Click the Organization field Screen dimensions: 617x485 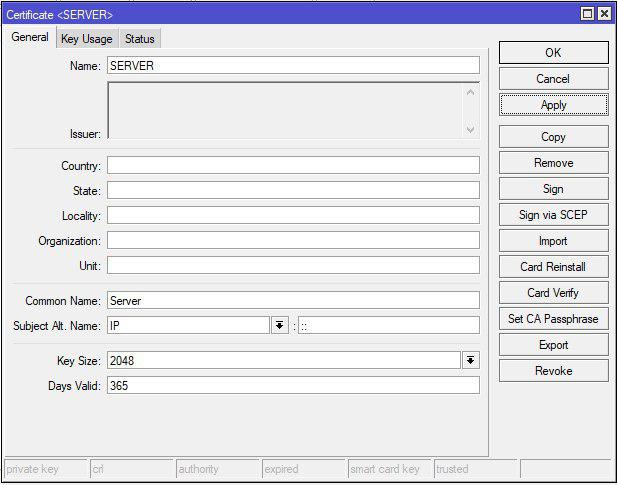point(293,240)
